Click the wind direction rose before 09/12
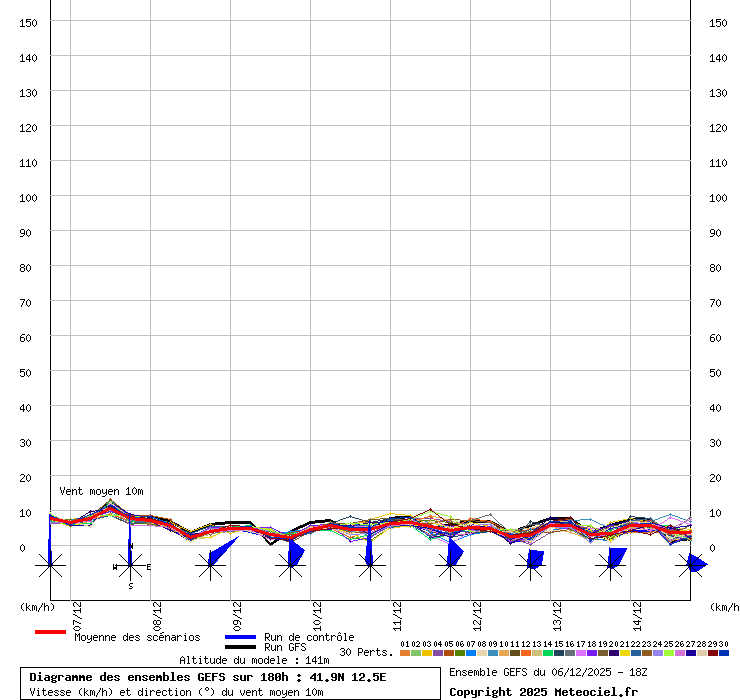 click(x=210, y=566)
